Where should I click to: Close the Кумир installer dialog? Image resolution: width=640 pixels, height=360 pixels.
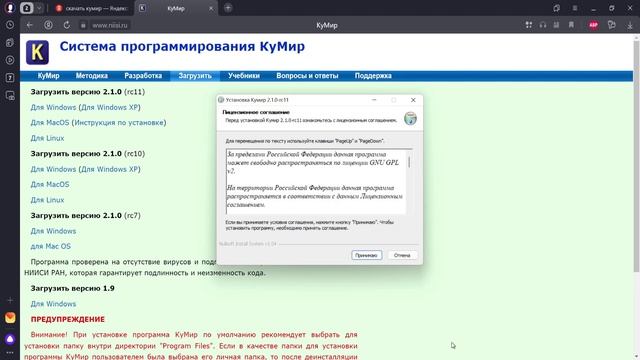413,100
